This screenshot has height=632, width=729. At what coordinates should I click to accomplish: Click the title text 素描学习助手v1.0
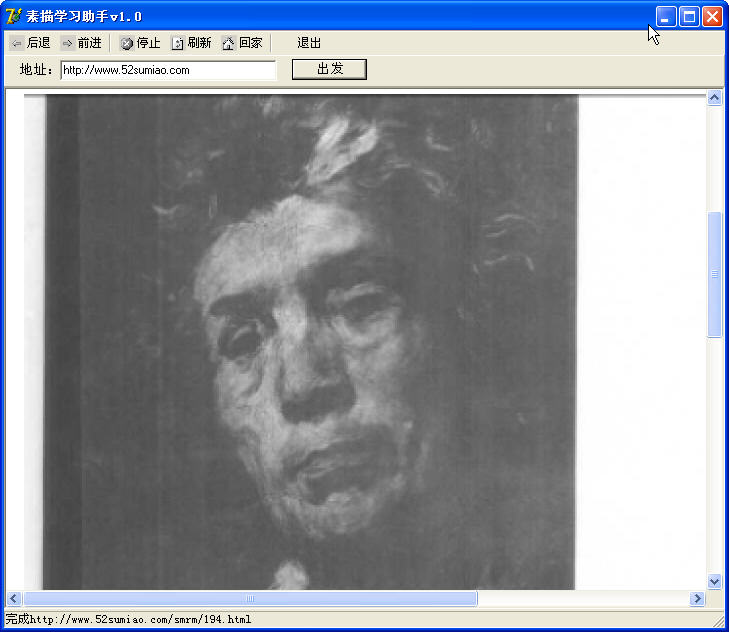[x=84, y=17]
